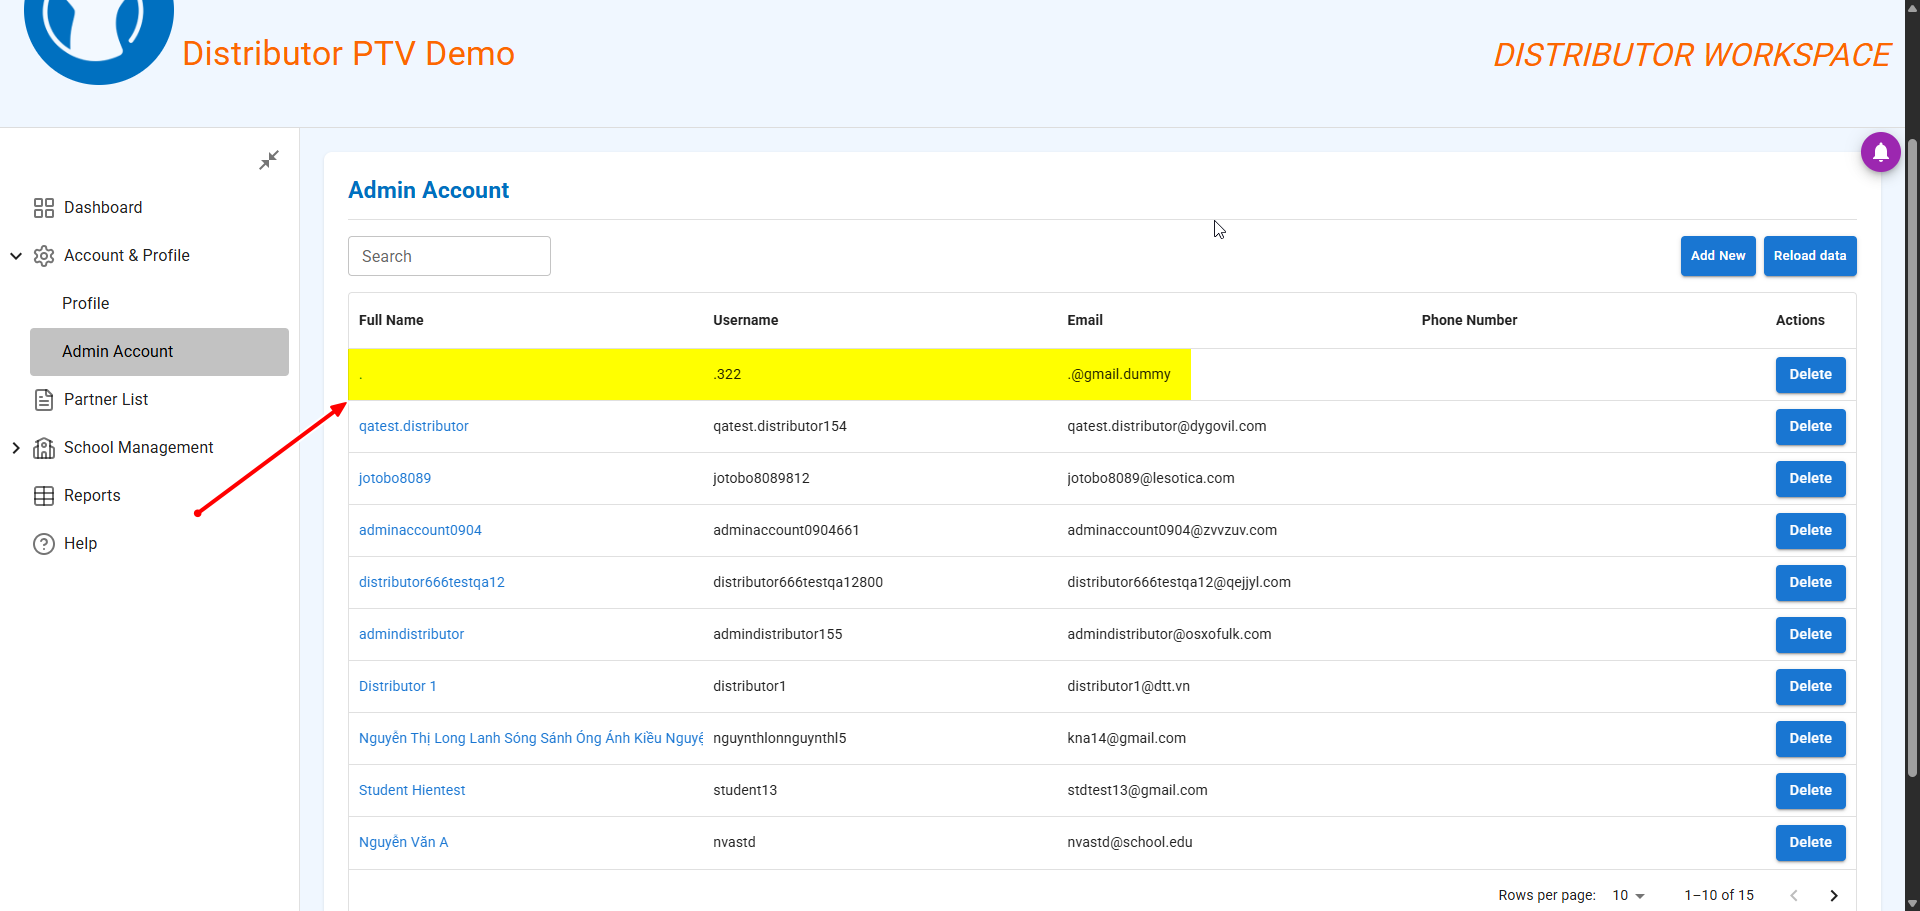Click the Username column header

tap(745, 320)
